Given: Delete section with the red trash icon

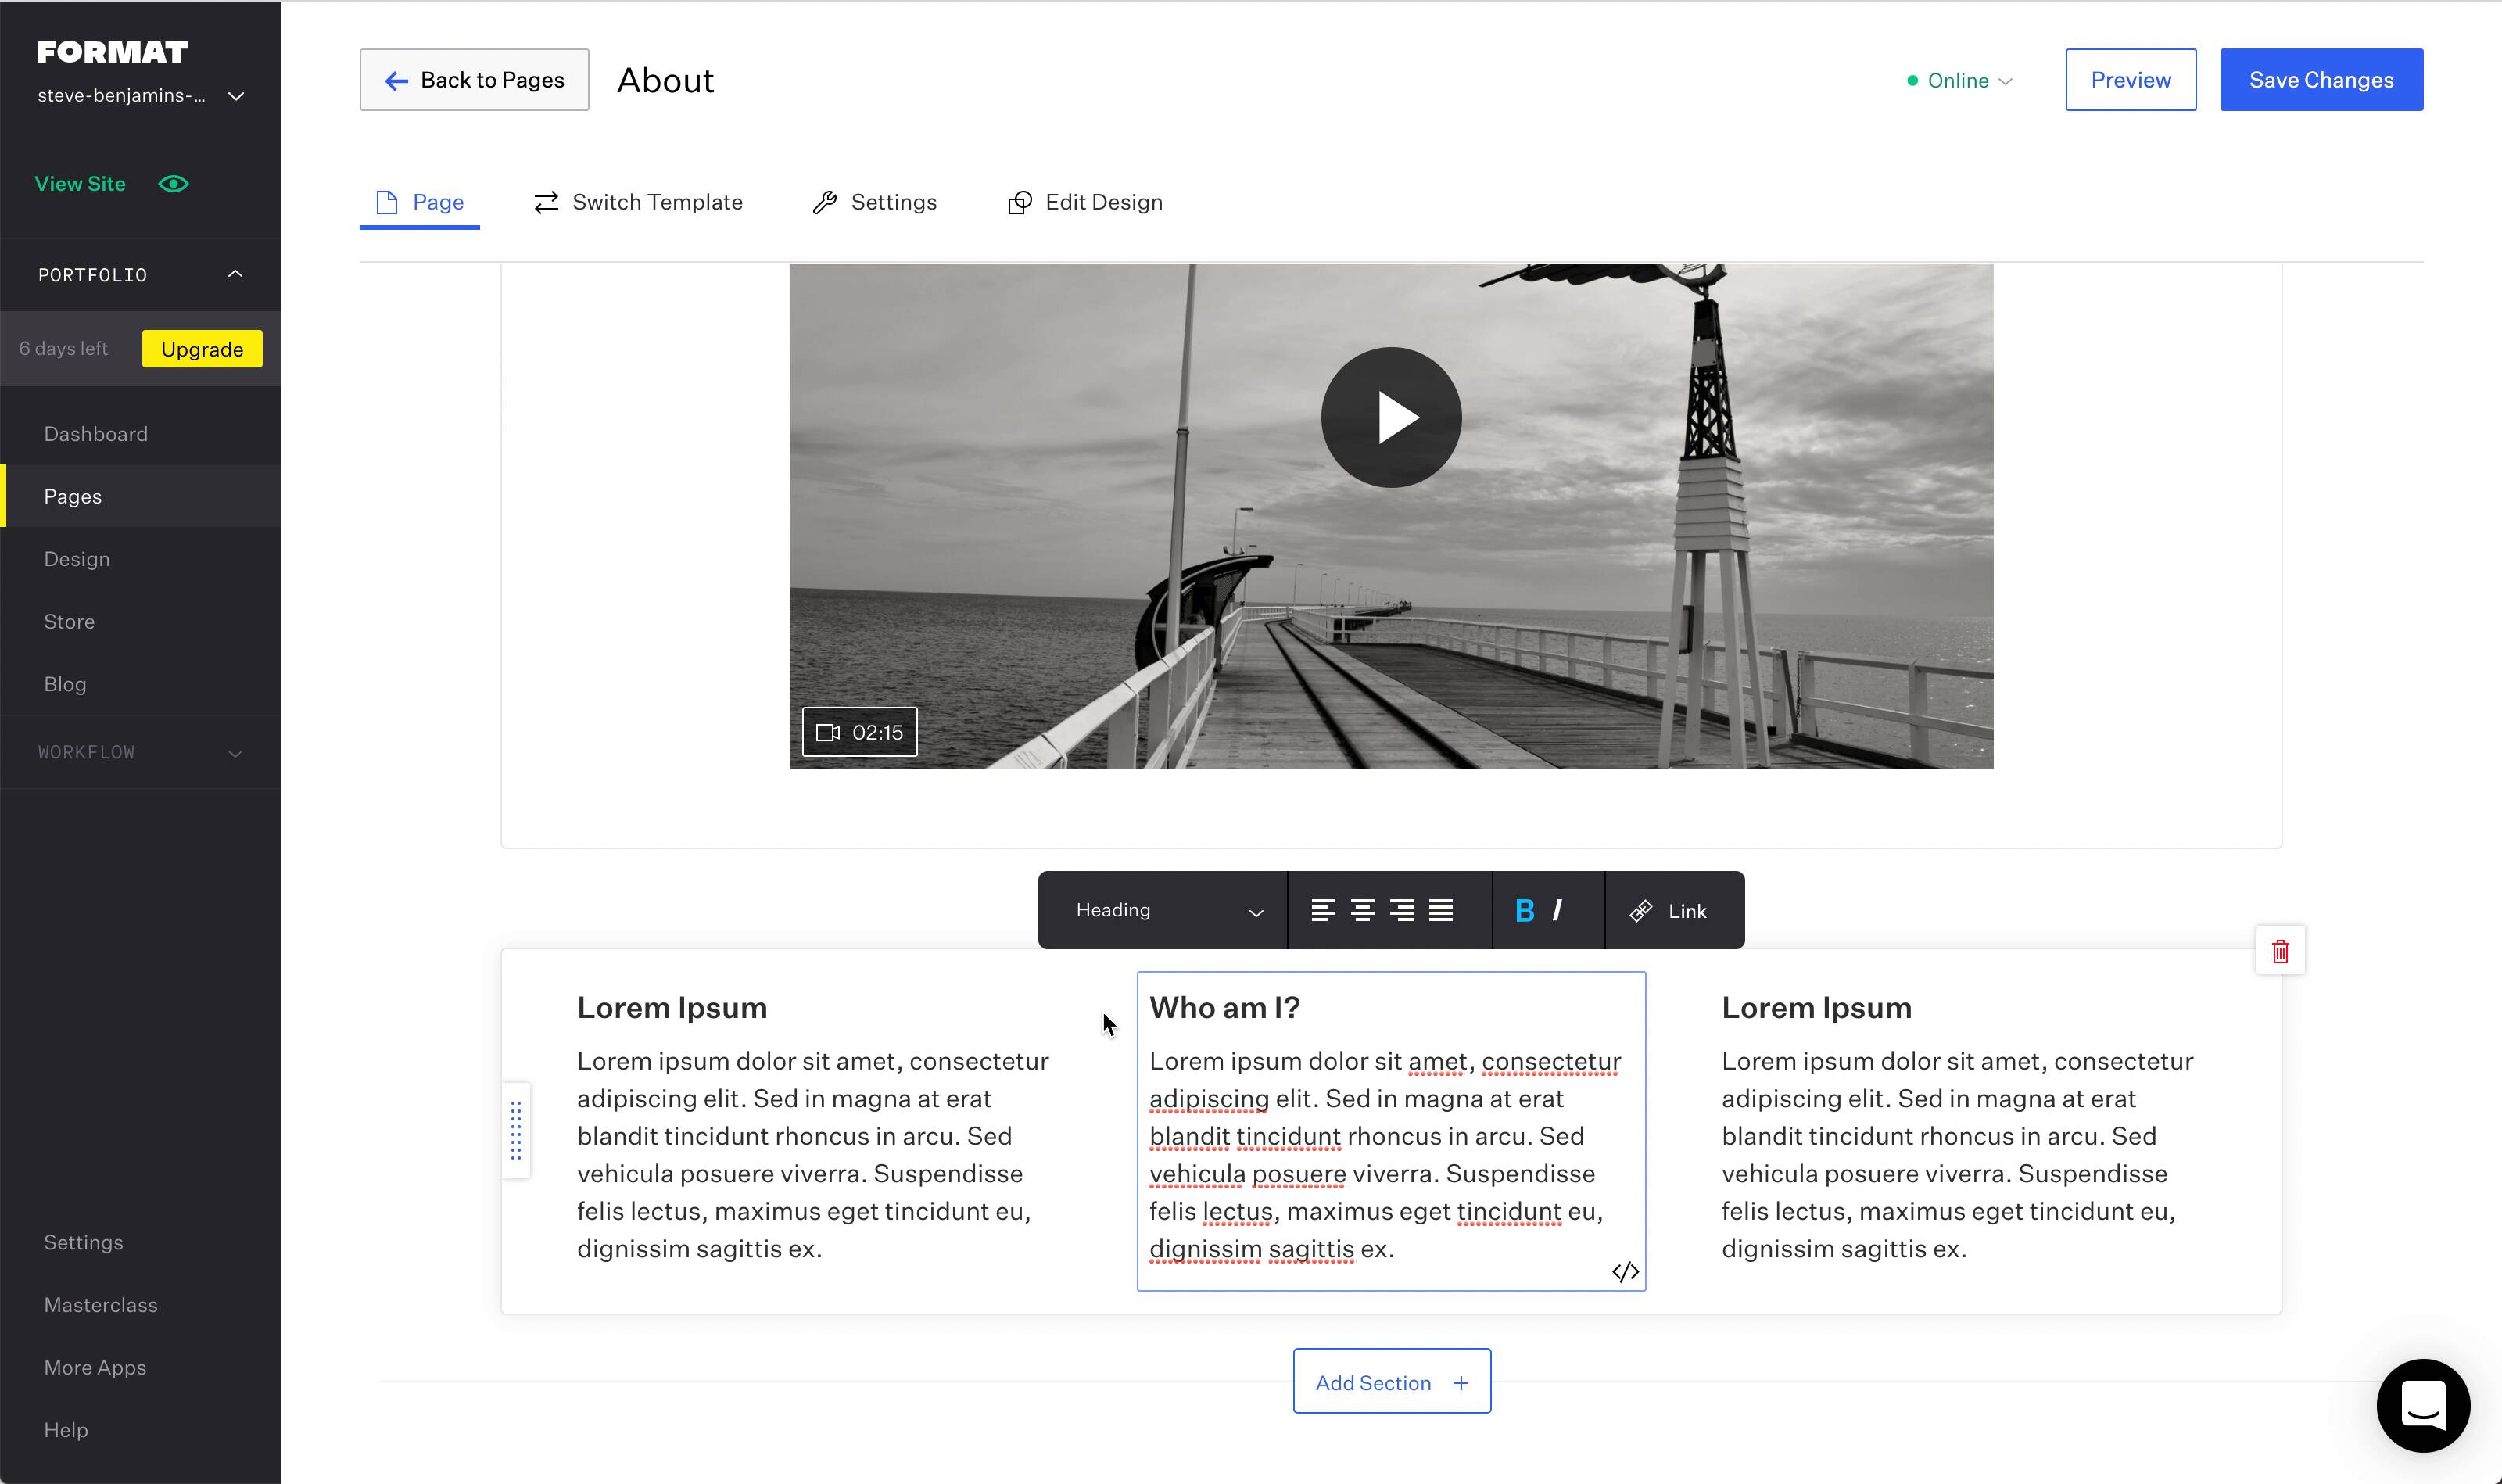Looking at the screenshot, I should [2280, 951].
